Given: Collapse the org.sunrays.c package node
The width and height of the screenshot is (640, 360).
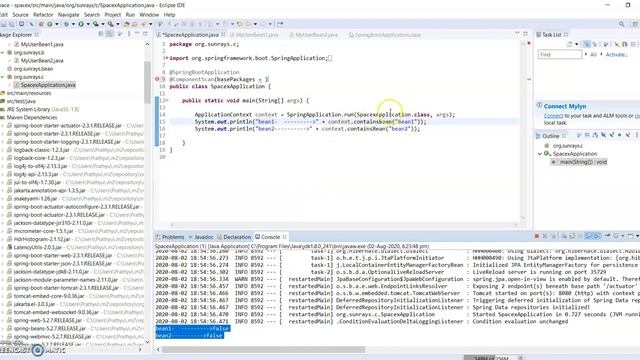Looking at the screenshot, I should (3, 77).
